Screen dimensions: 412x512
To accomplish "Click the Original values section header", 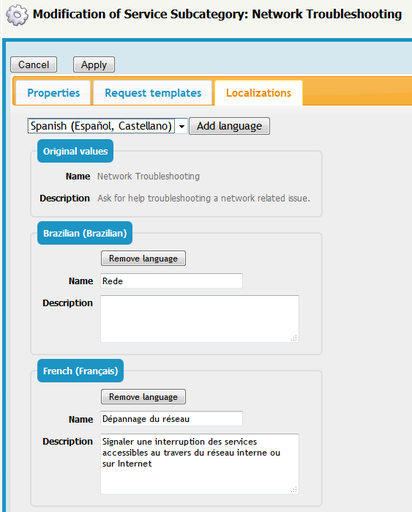I will click(75, 151).
